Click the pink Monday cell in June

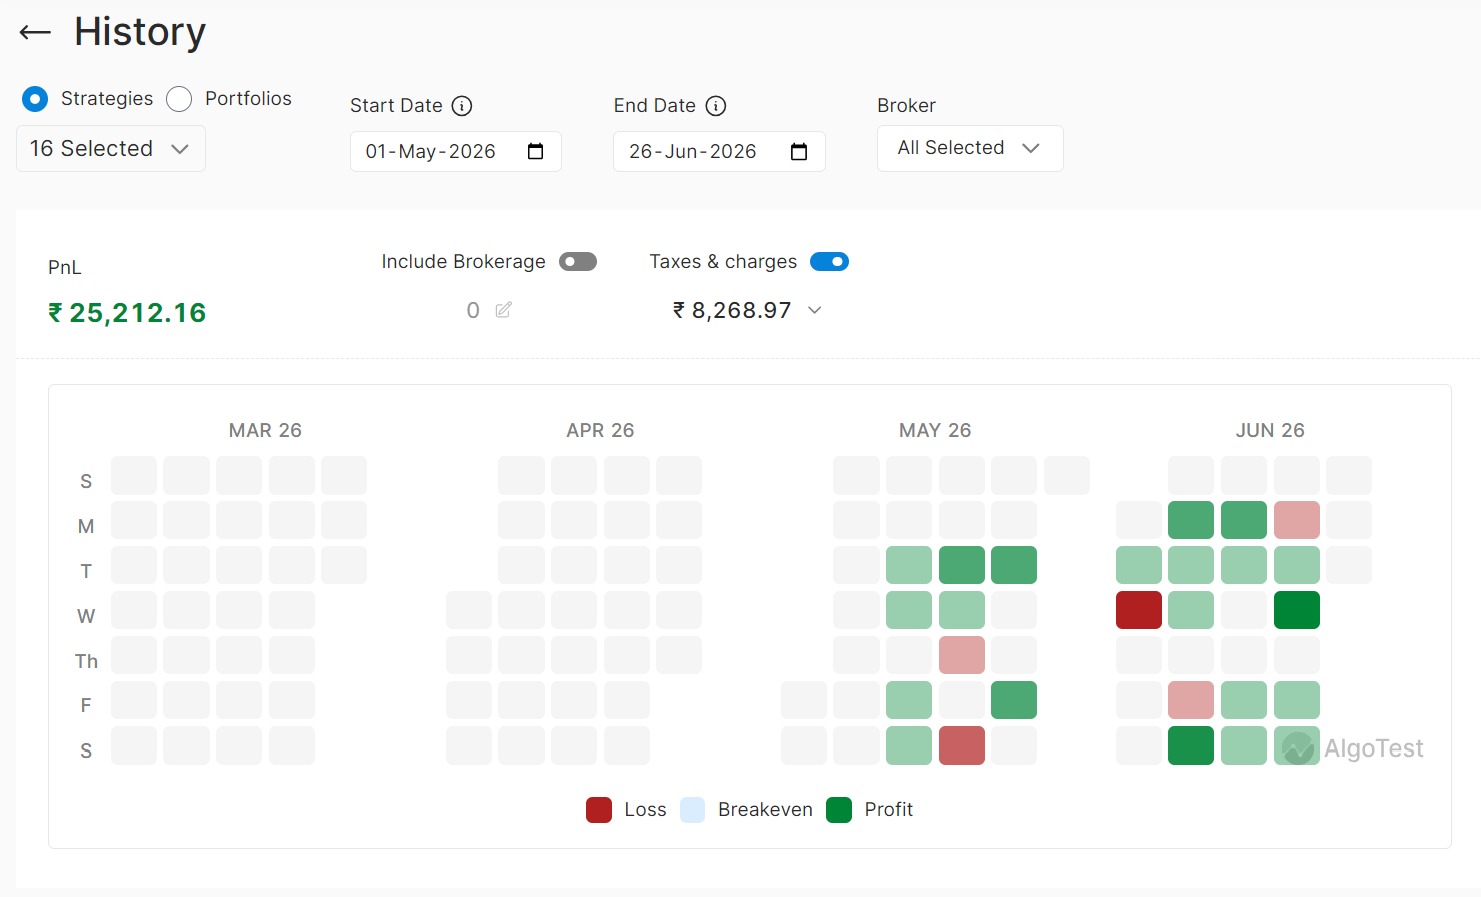[x=1297, y=520]
